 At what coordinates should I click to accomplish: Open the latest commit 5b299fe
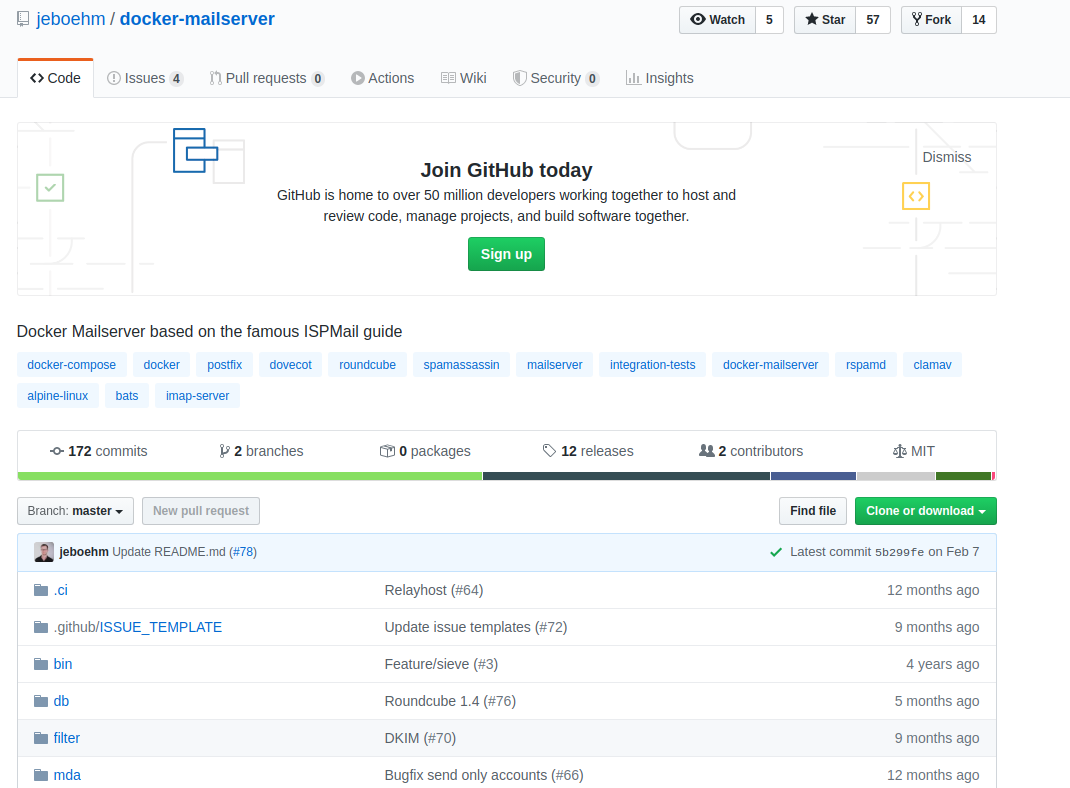[899, 553]
